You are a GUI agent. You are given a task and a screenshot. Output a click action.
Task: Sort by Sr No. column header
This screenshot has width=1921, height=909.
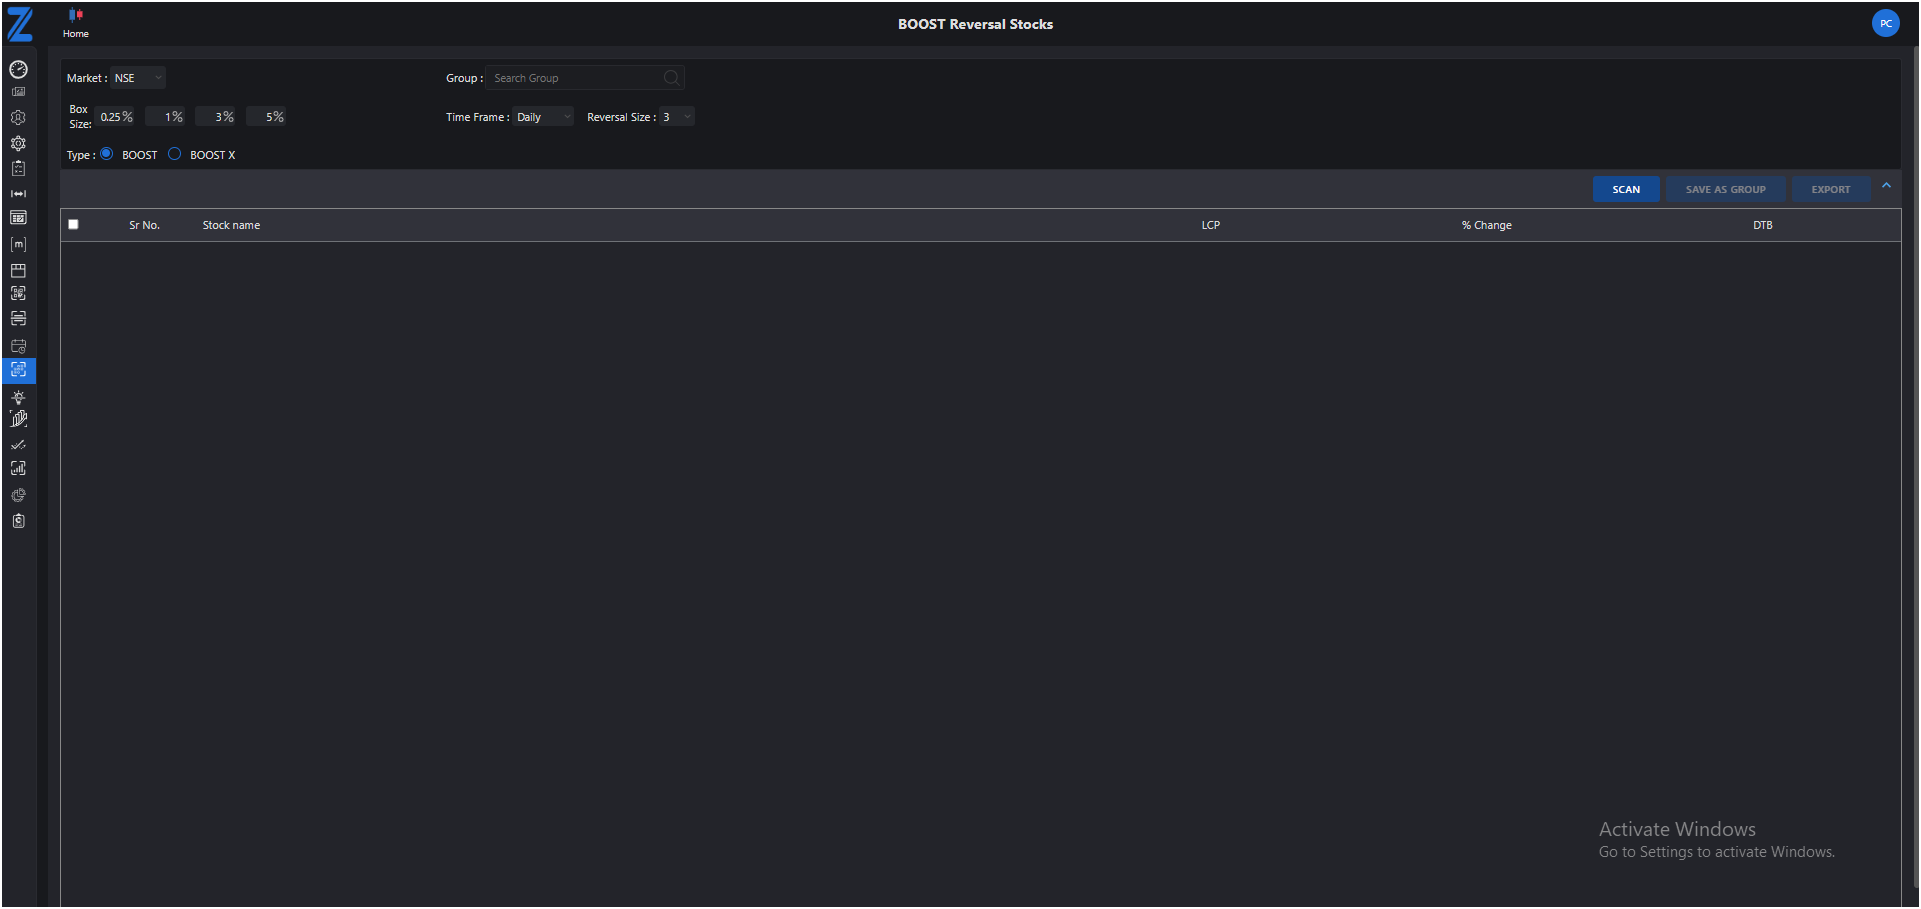(144, 225)
